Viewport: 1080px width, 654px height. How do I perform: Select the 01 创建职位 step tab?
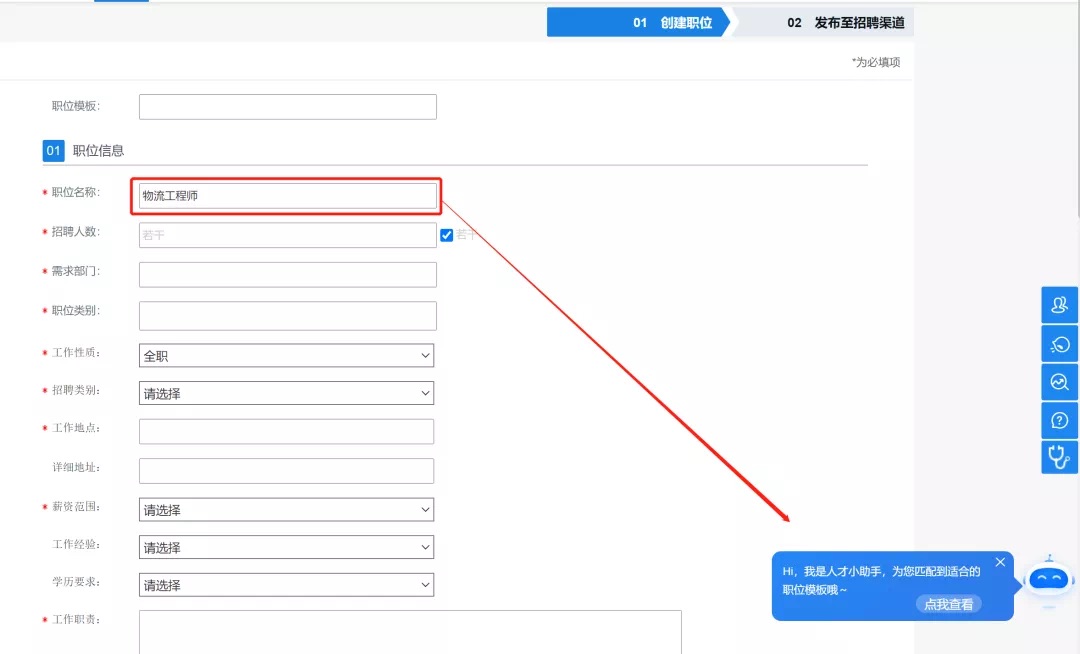638,22
